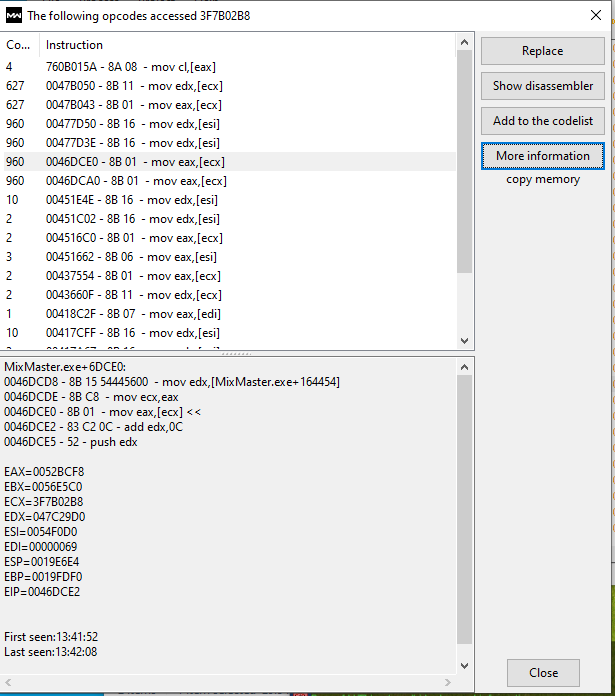Select row 00477D50 mov edx,[esi]
The width and height of the screenshot is (615, 696).
[229, 124]
